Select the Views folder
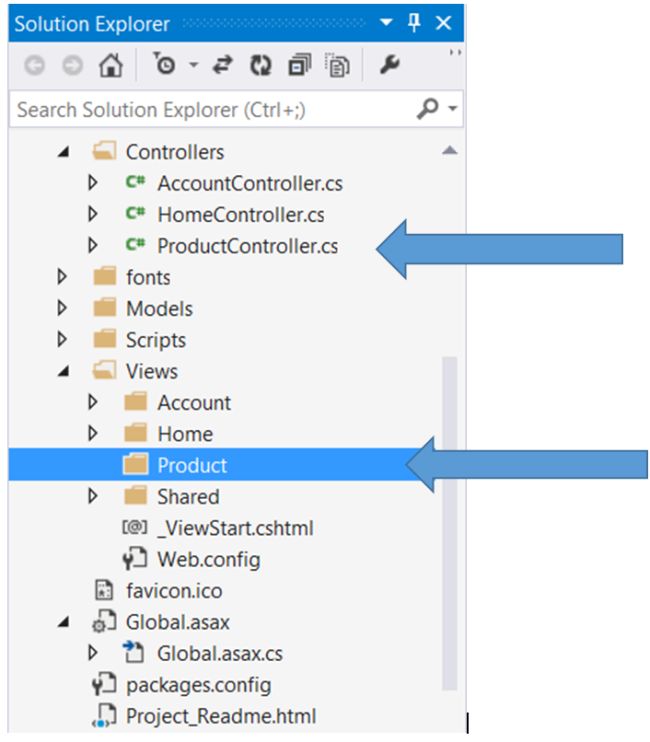The width and height of the screenshot is (650, 742). click(x=152, y=371)
